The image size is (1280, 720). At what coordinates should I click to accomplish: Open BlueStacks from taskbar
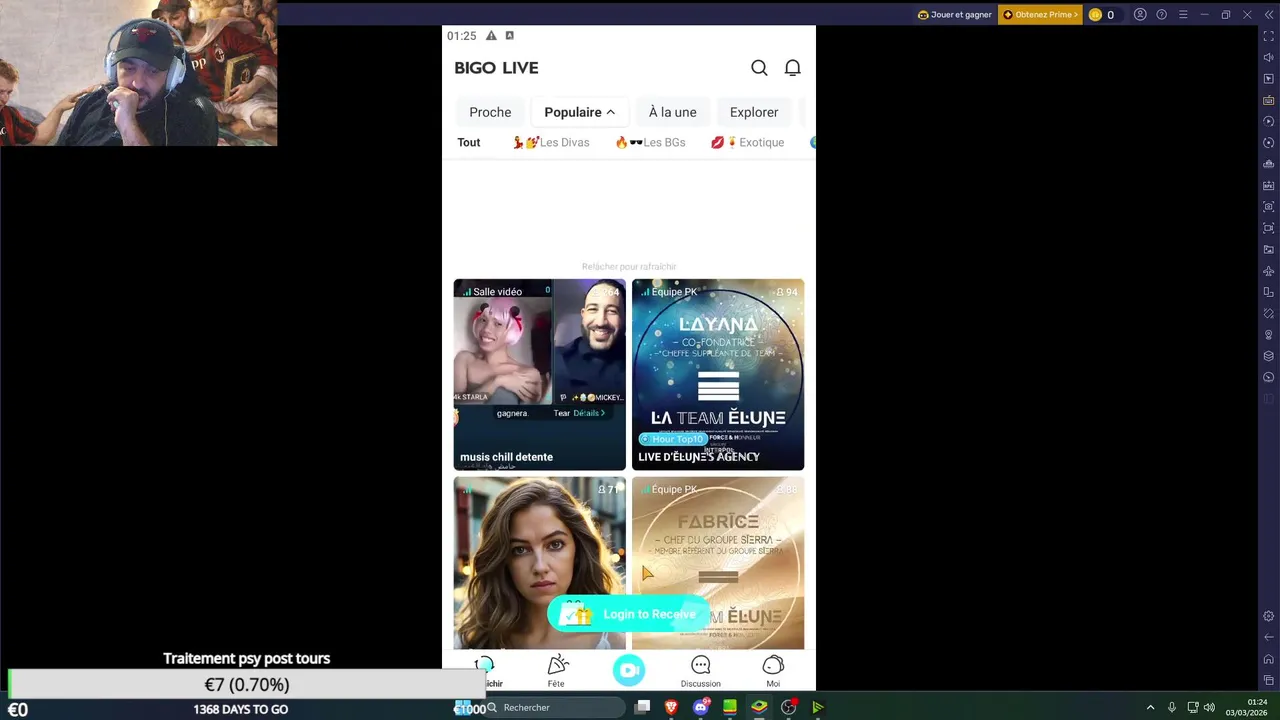pyautogui.click(x=759, y=707)
